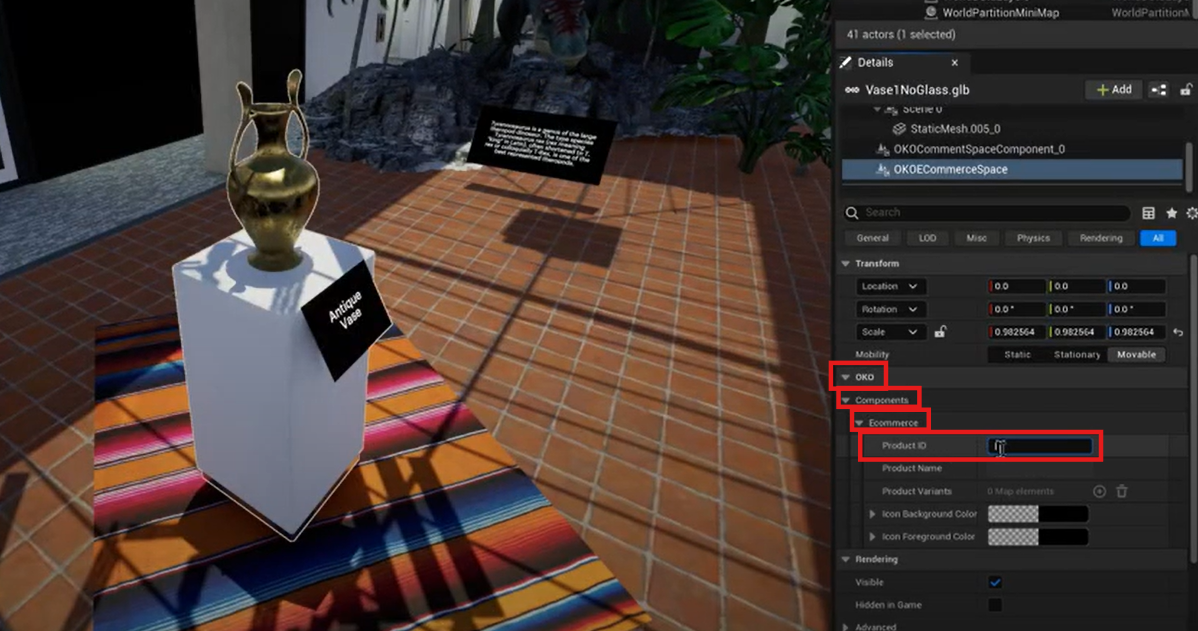Set Mobility to Static

(1017, 355)
